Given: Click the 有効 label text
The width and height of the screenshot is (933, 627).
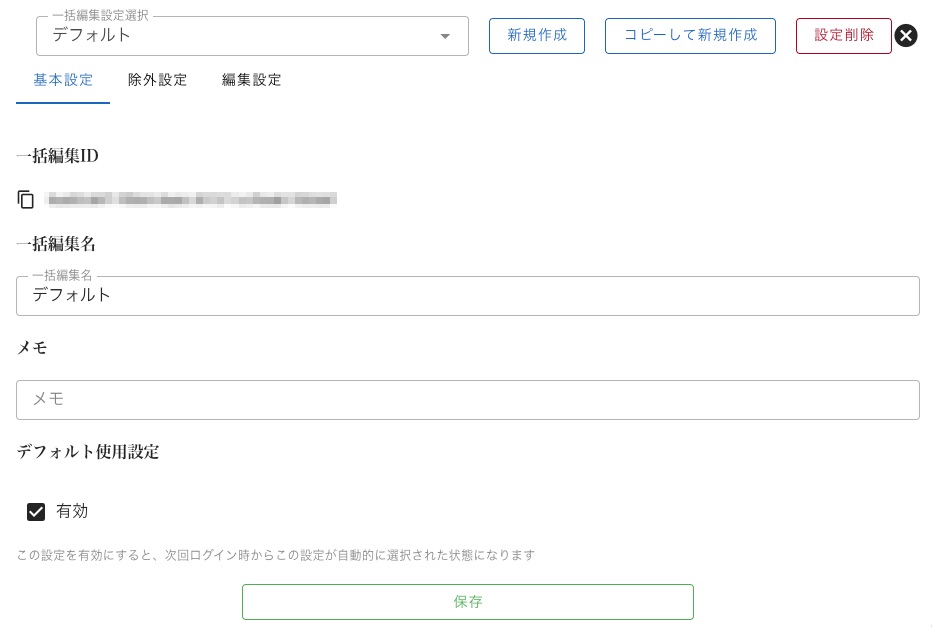Looking at the screenshot, I should (x=72, y=511).
